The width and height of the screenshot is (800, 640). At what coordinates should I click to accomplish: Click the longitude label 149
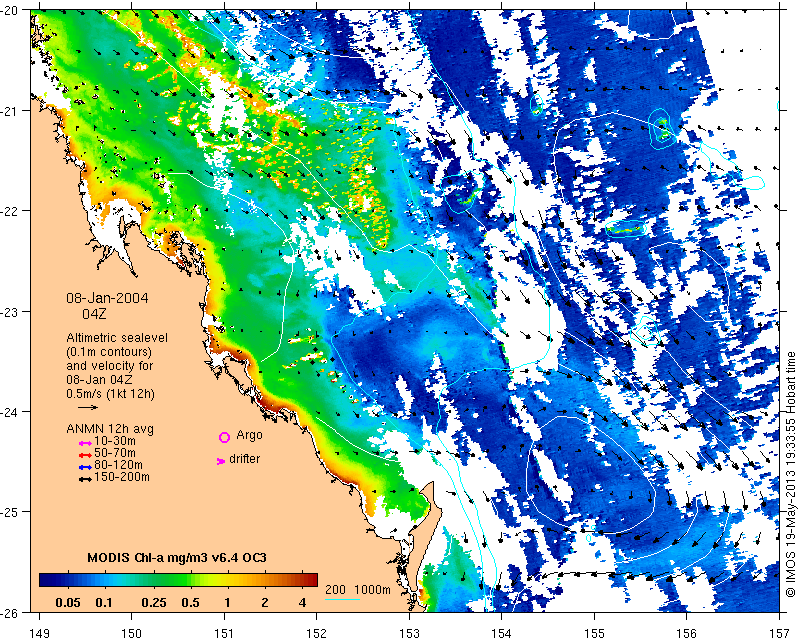pos(39,633)
